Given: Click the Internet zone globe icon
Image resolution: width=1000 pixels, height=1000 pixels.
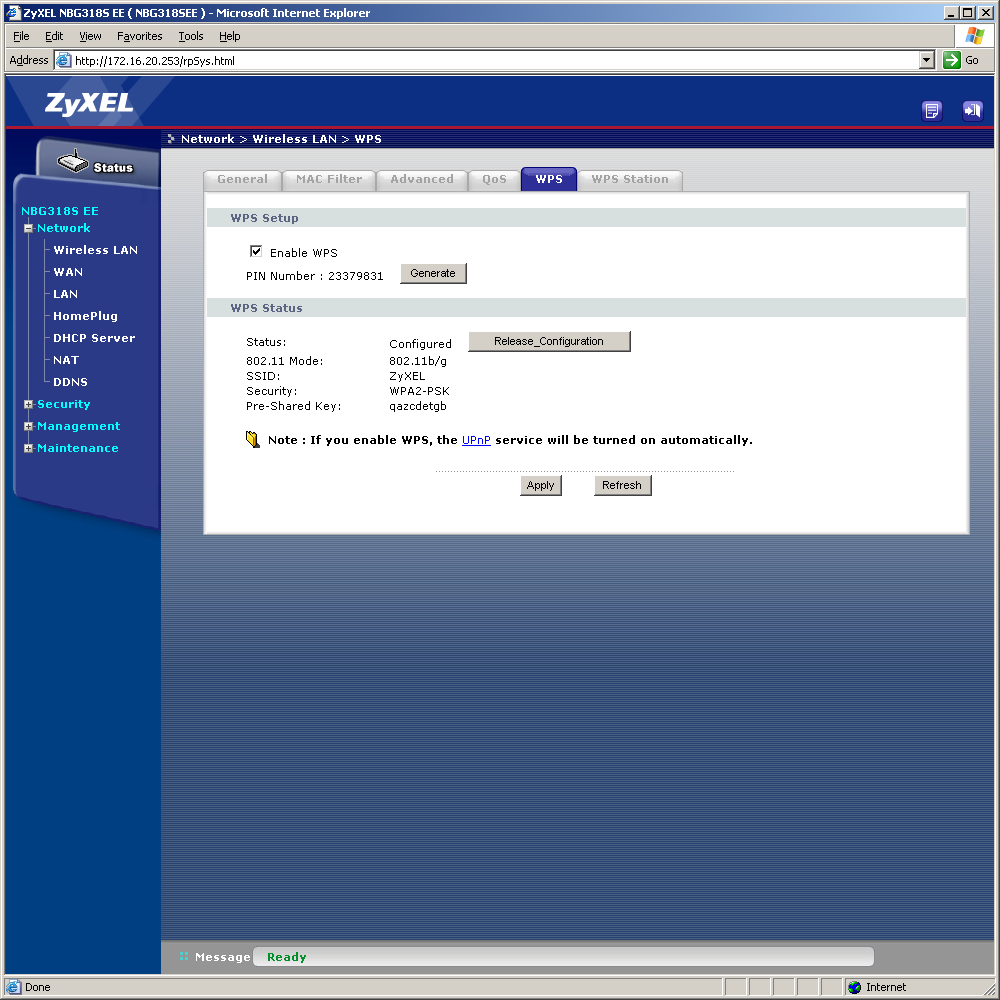Looking at the screenshot, I should pyautogui.click(x=855, y=987).
